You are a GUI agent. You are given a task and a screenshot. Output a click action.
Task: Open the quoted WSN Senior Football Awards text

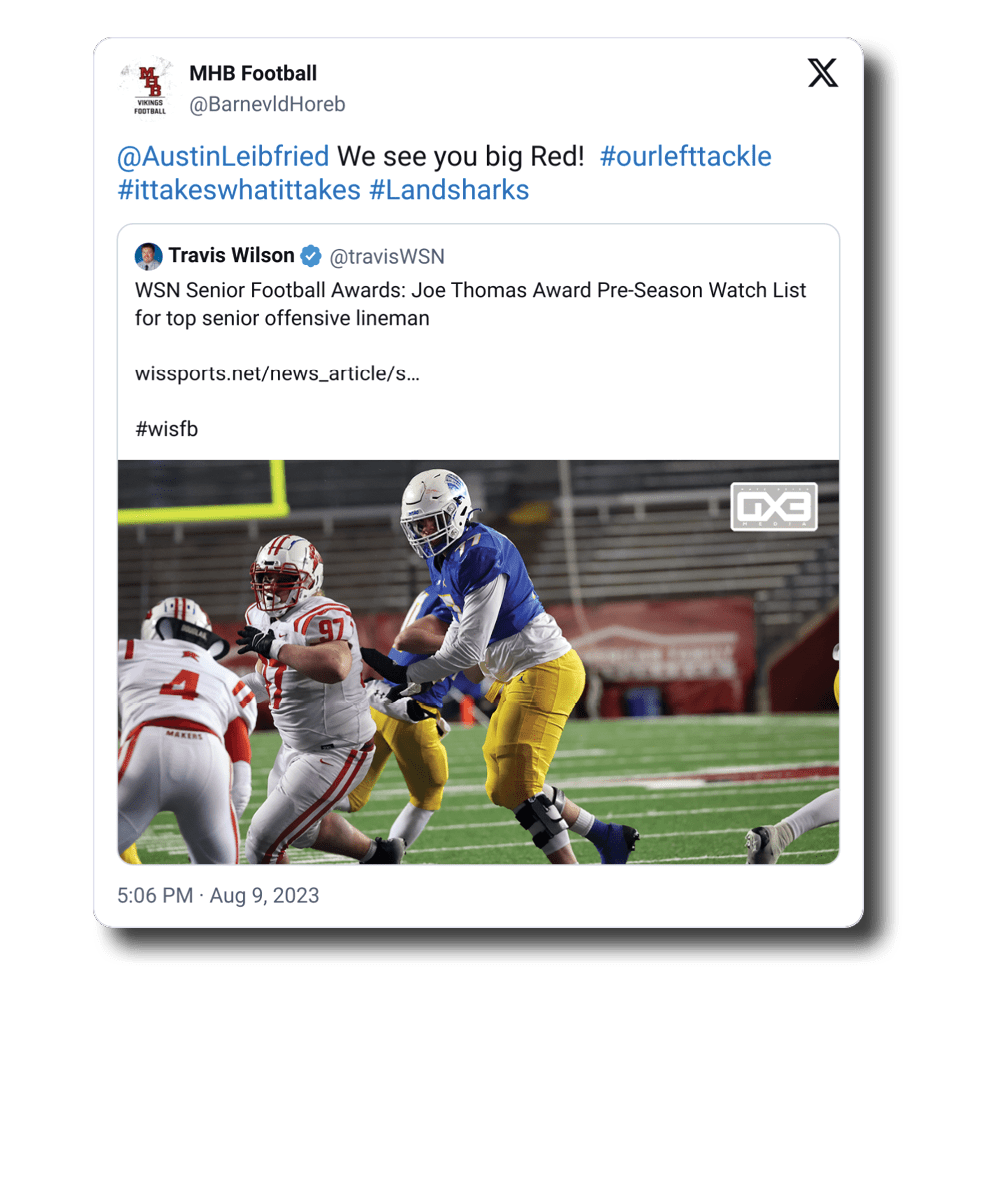click(x=470, y=304)
